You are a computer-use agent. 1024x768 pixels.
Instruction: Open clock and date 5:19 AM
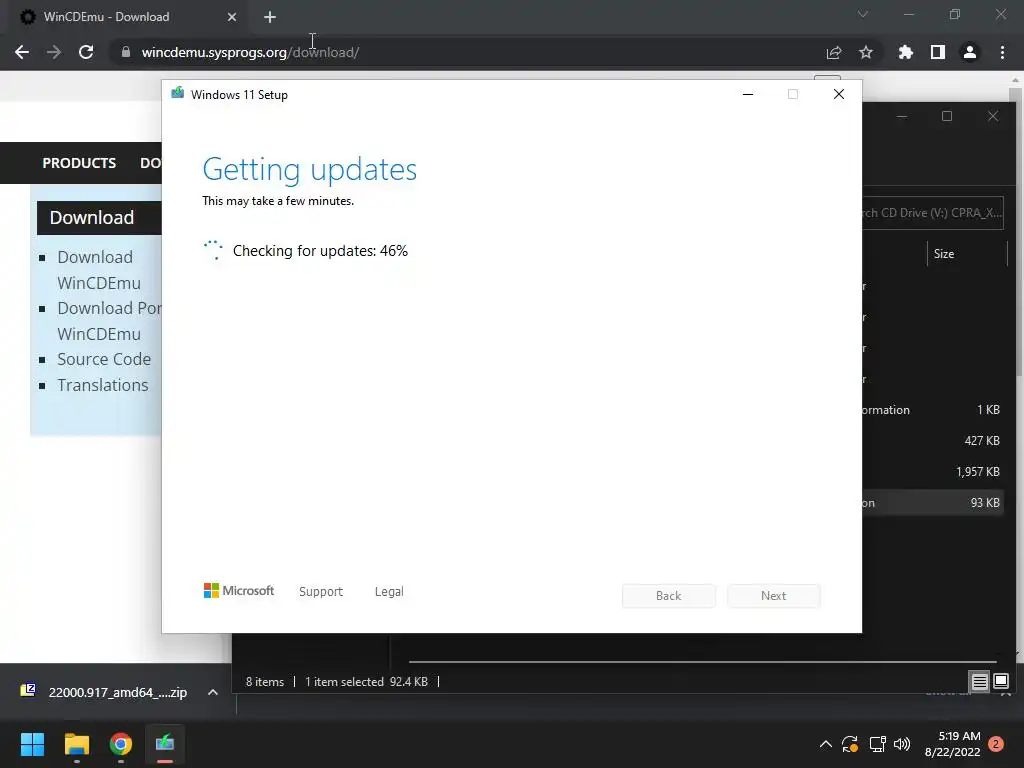(953, 744)
